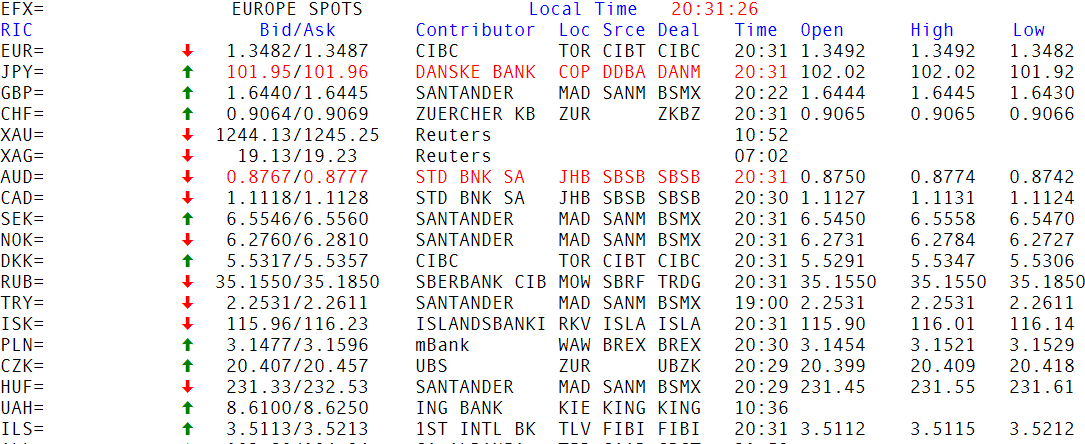Click the TRY= RIC code
This screenshot has width=1085, height=444.
click(22, 303)
